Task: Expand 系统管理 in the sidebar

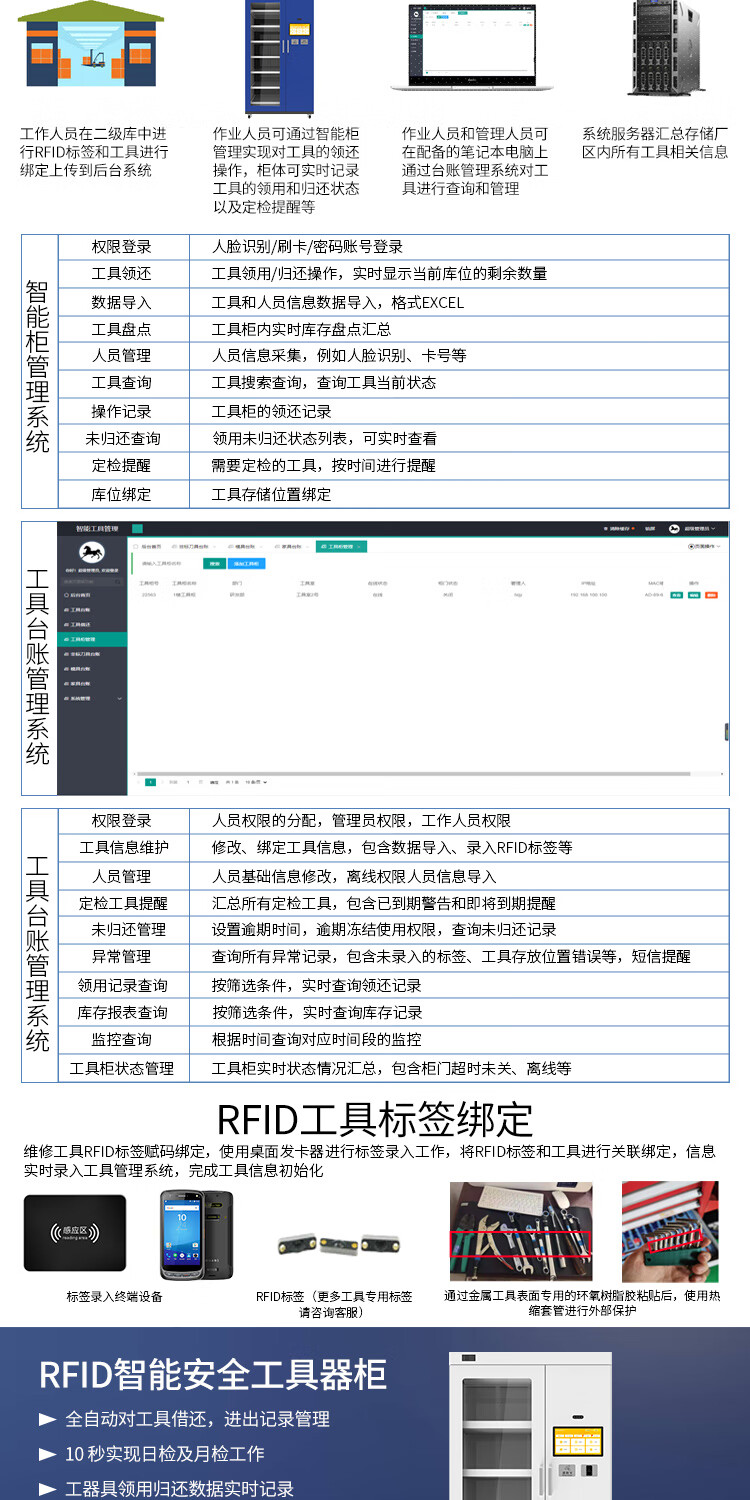Action: 92,698
